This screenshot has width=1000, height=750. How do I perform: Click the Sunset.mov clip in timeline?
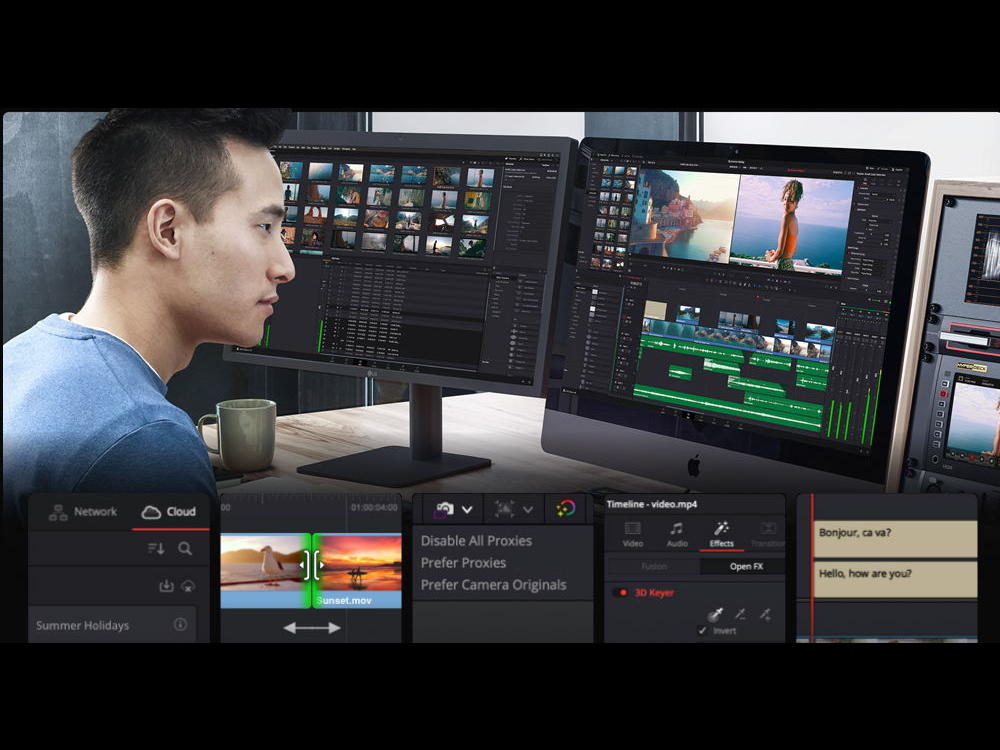coord(357,570)
